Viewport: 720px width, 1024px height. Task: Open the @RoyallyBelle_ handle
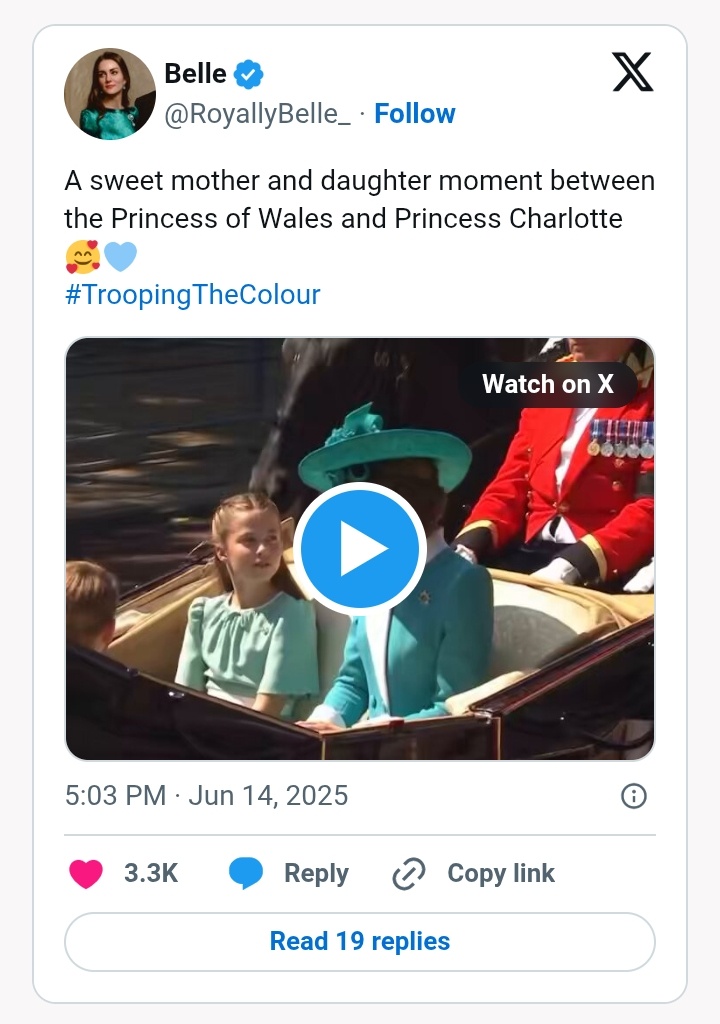coord(257,114)
